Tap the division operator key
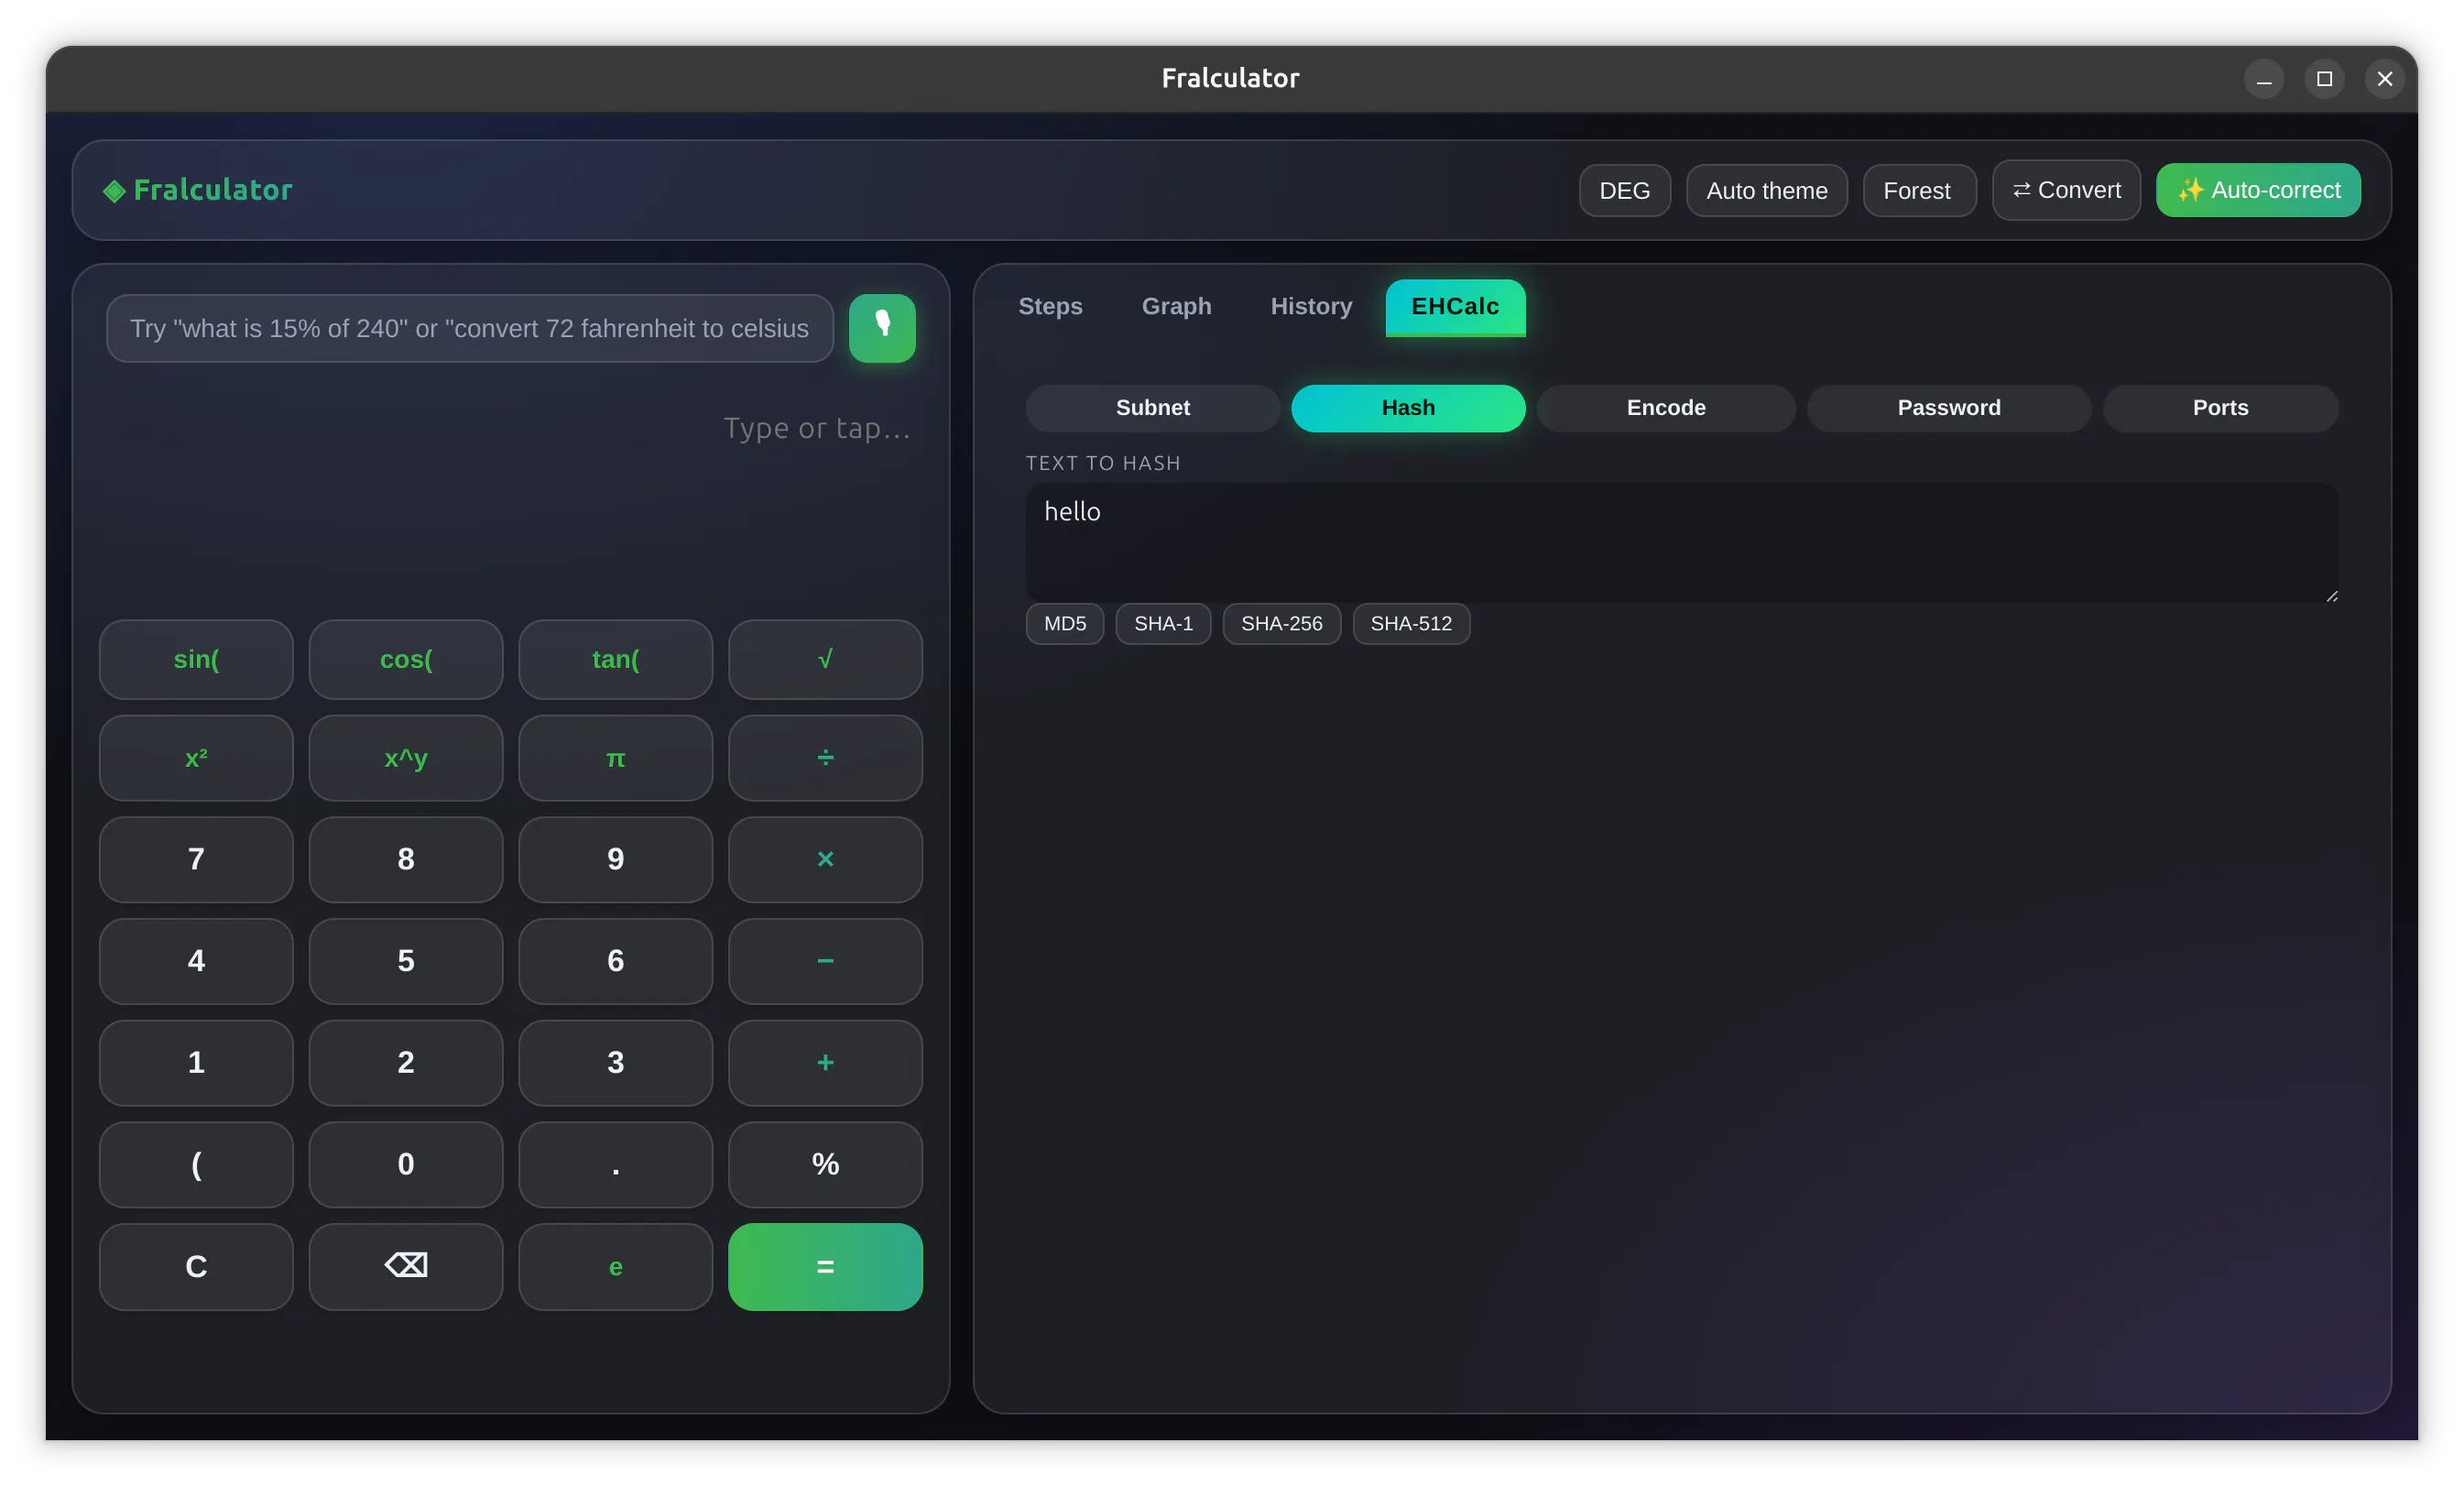2464x1486 pixels. coord(825,758)
